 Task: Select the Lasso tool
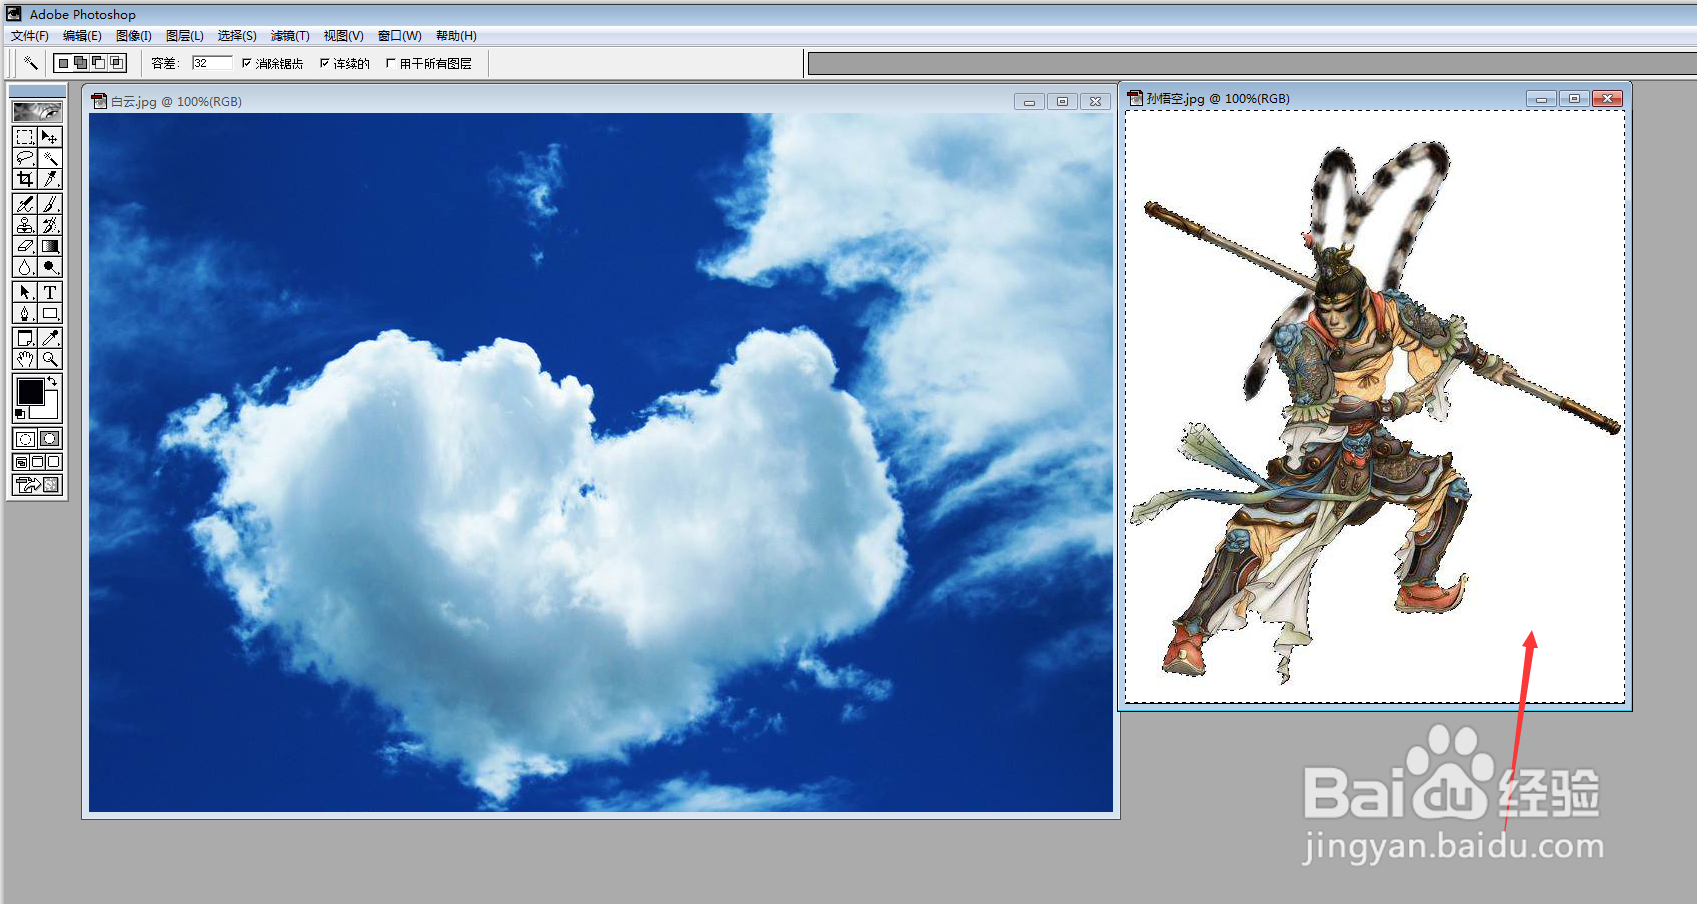coord(25,158)
